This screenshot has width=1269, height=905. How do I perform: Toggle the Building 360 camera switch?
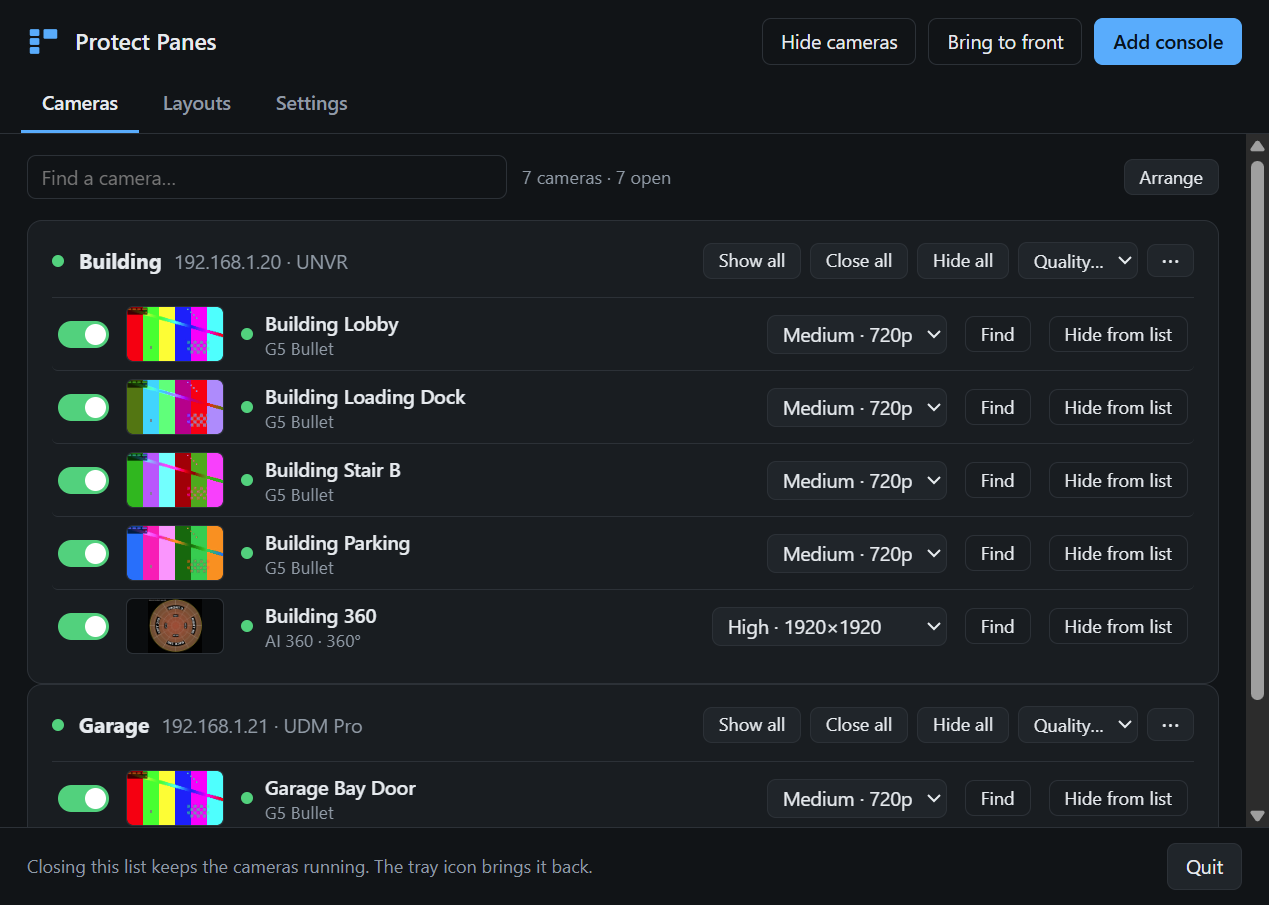point(84,626)
